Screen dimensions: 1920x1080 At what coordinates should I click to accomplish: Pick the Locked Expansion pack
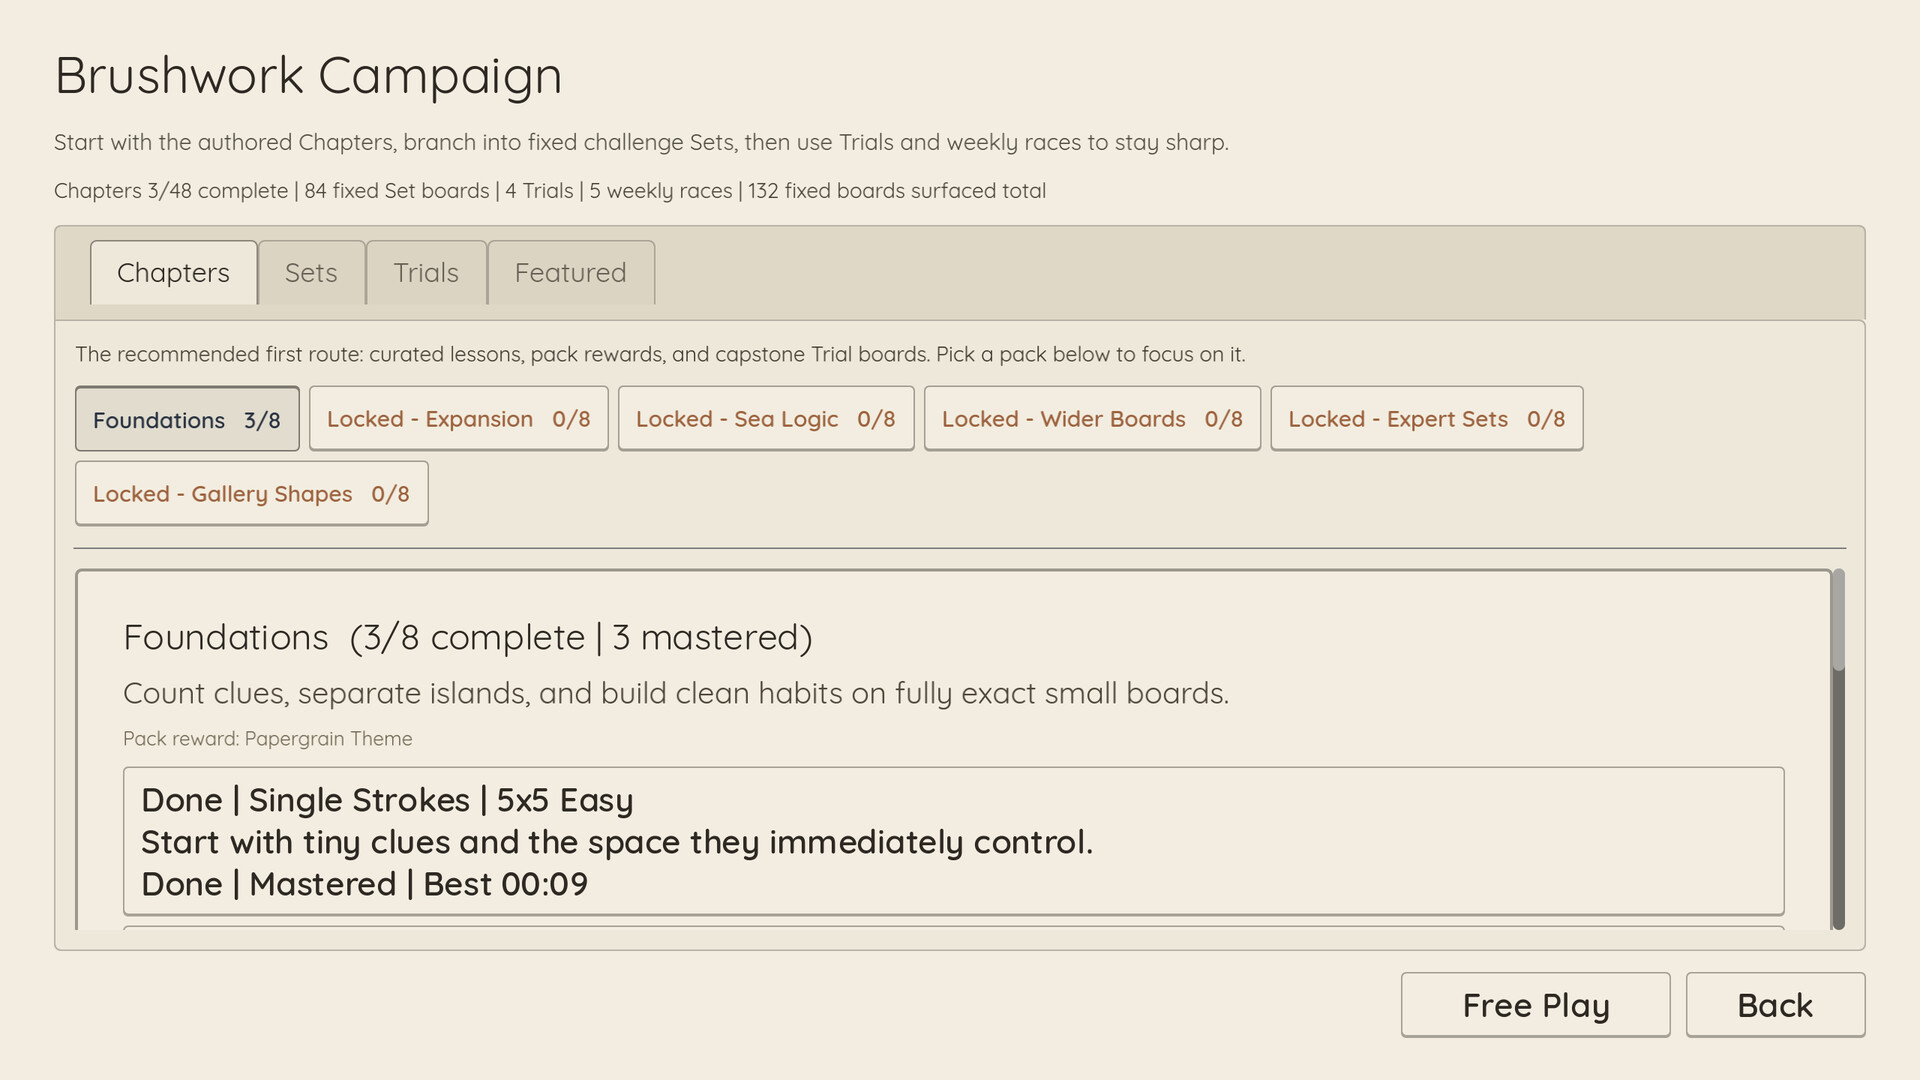pyautogui.click(x=458, y=419)
